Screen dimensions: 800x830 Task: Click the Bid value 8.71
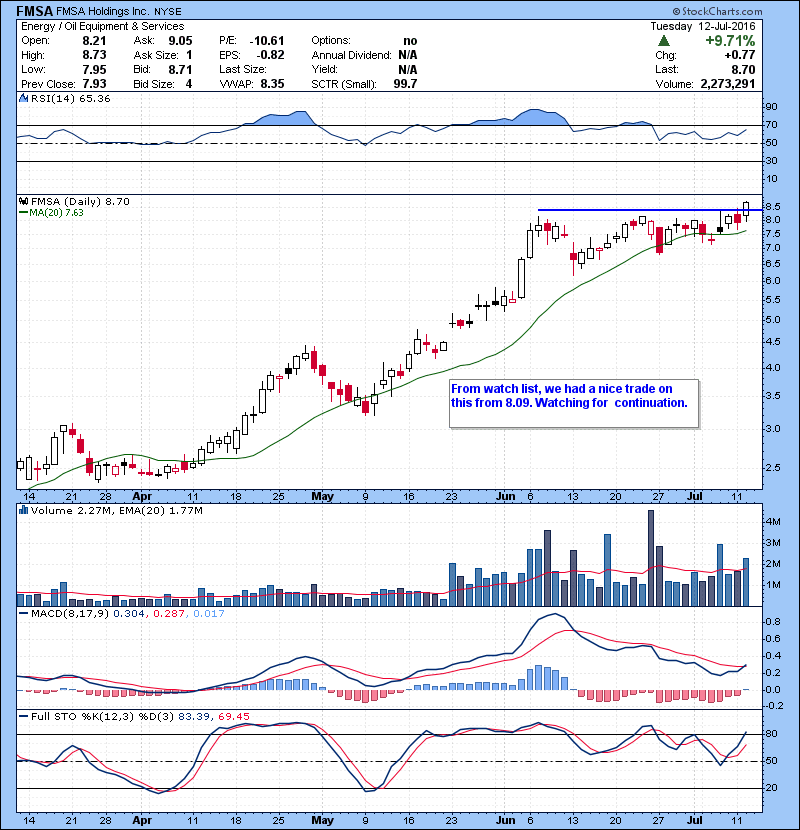(180, 69)
